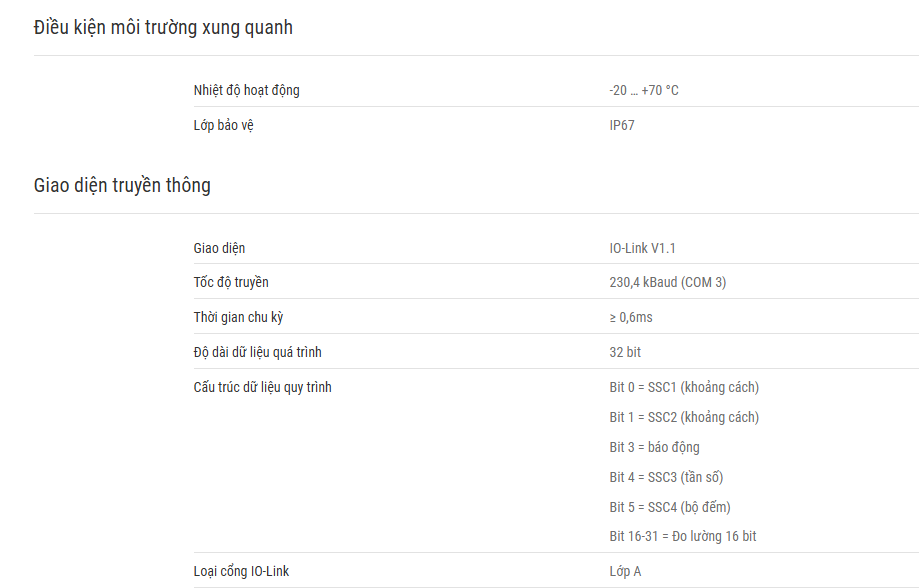Click the 'IP67' protection value
The height and width of the screenshot is (588, 919).
(622, 125)
